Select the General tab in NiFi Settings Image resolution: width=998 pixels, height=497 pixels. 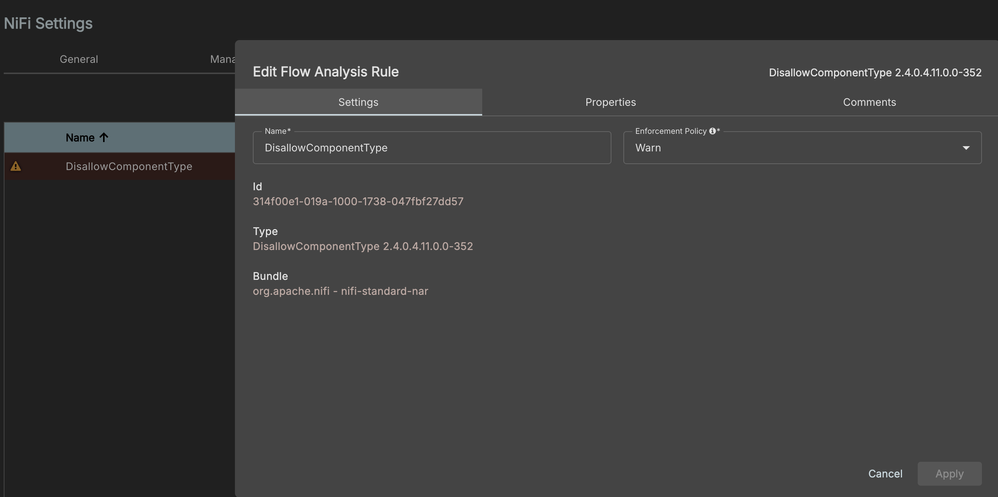[x=79, y=59]
